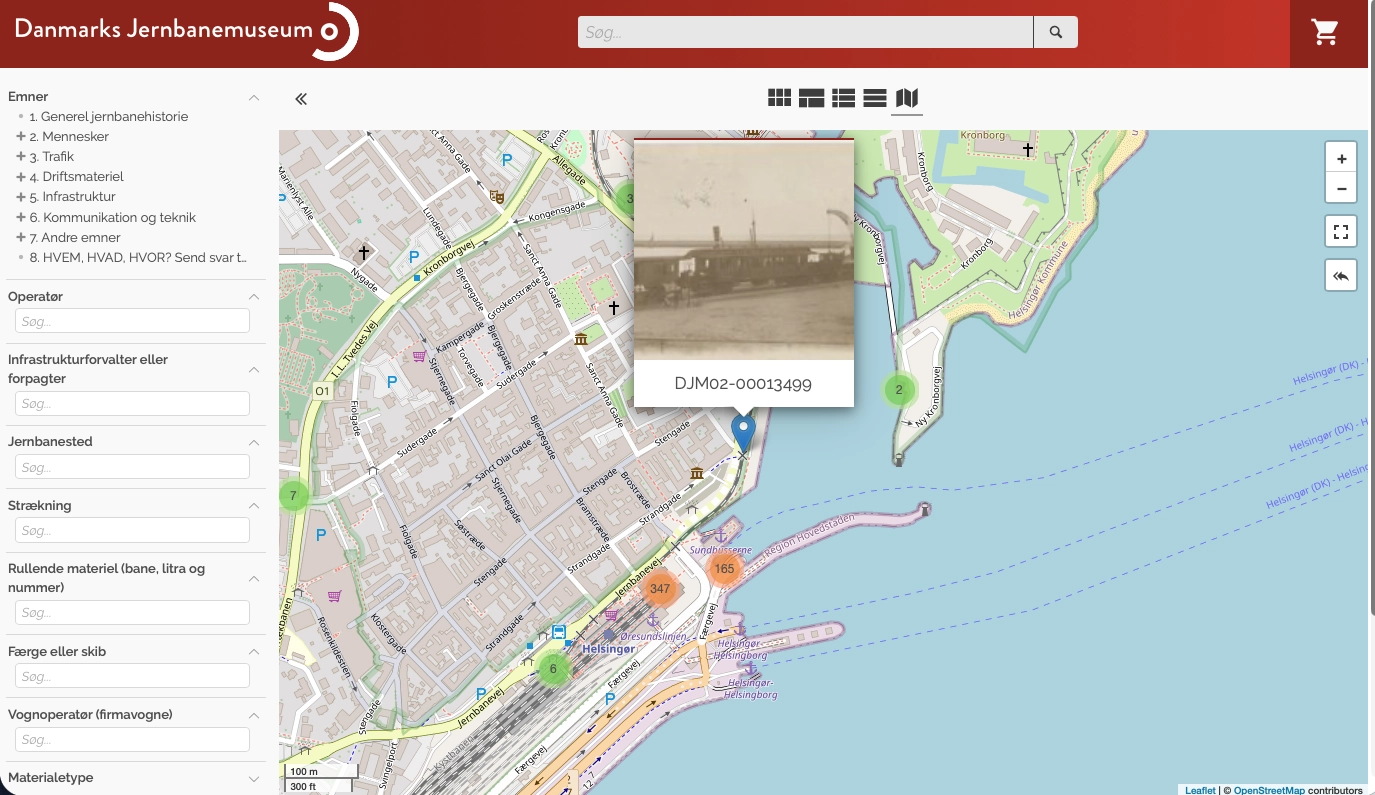The width and height of the screenshot is (1375, 795).
Task: Open record DJM02-00013499
Action: [x=743, y=383]
